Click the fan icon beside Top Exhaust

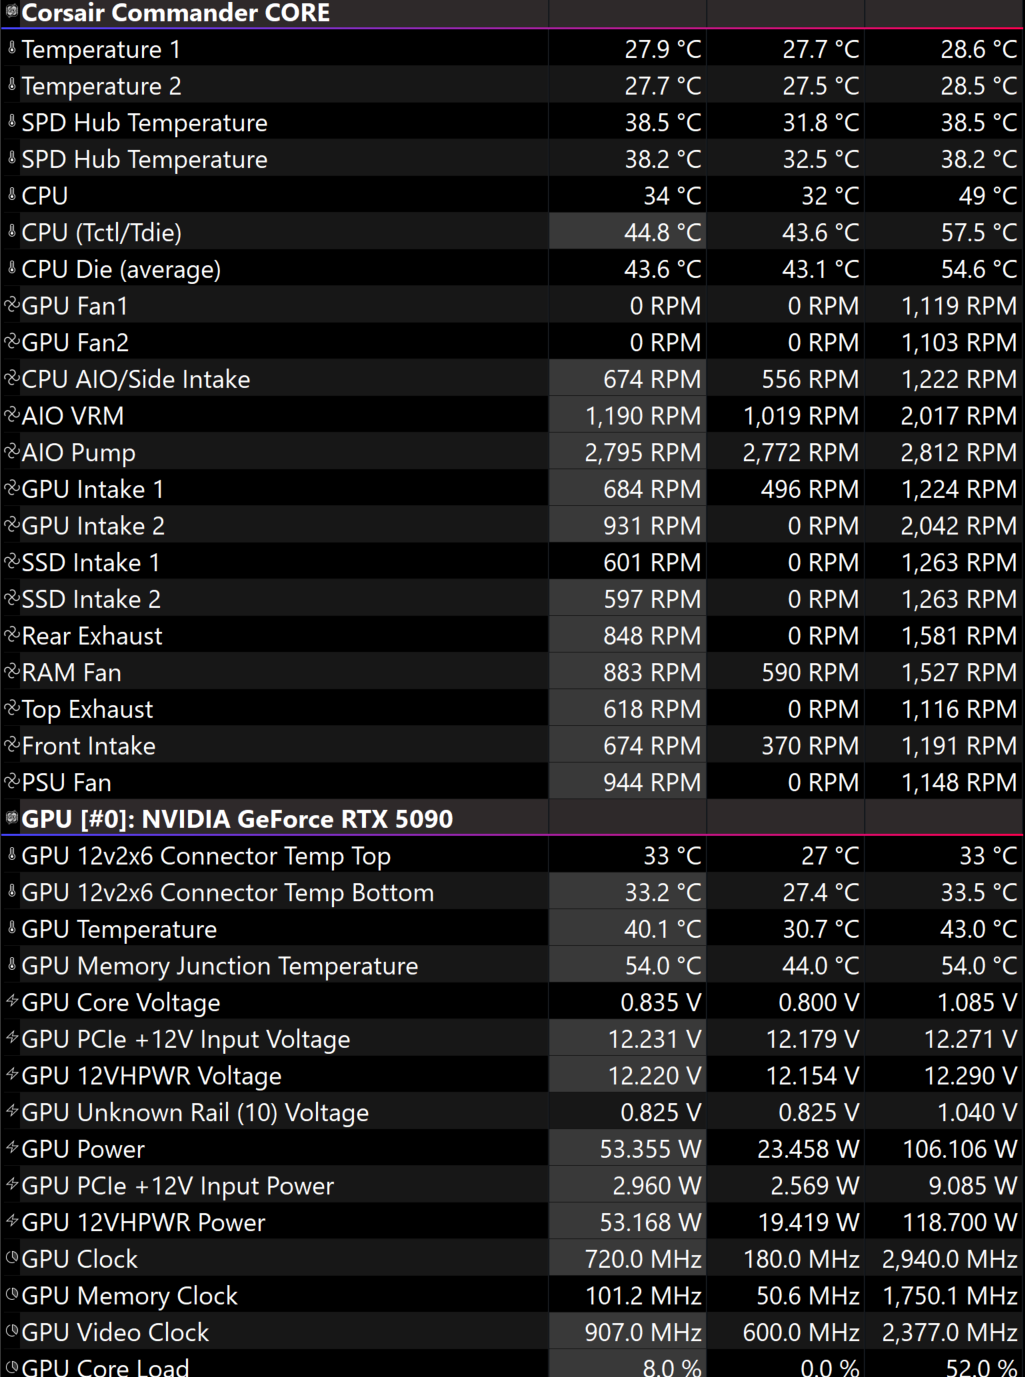(x=12, y=709)
